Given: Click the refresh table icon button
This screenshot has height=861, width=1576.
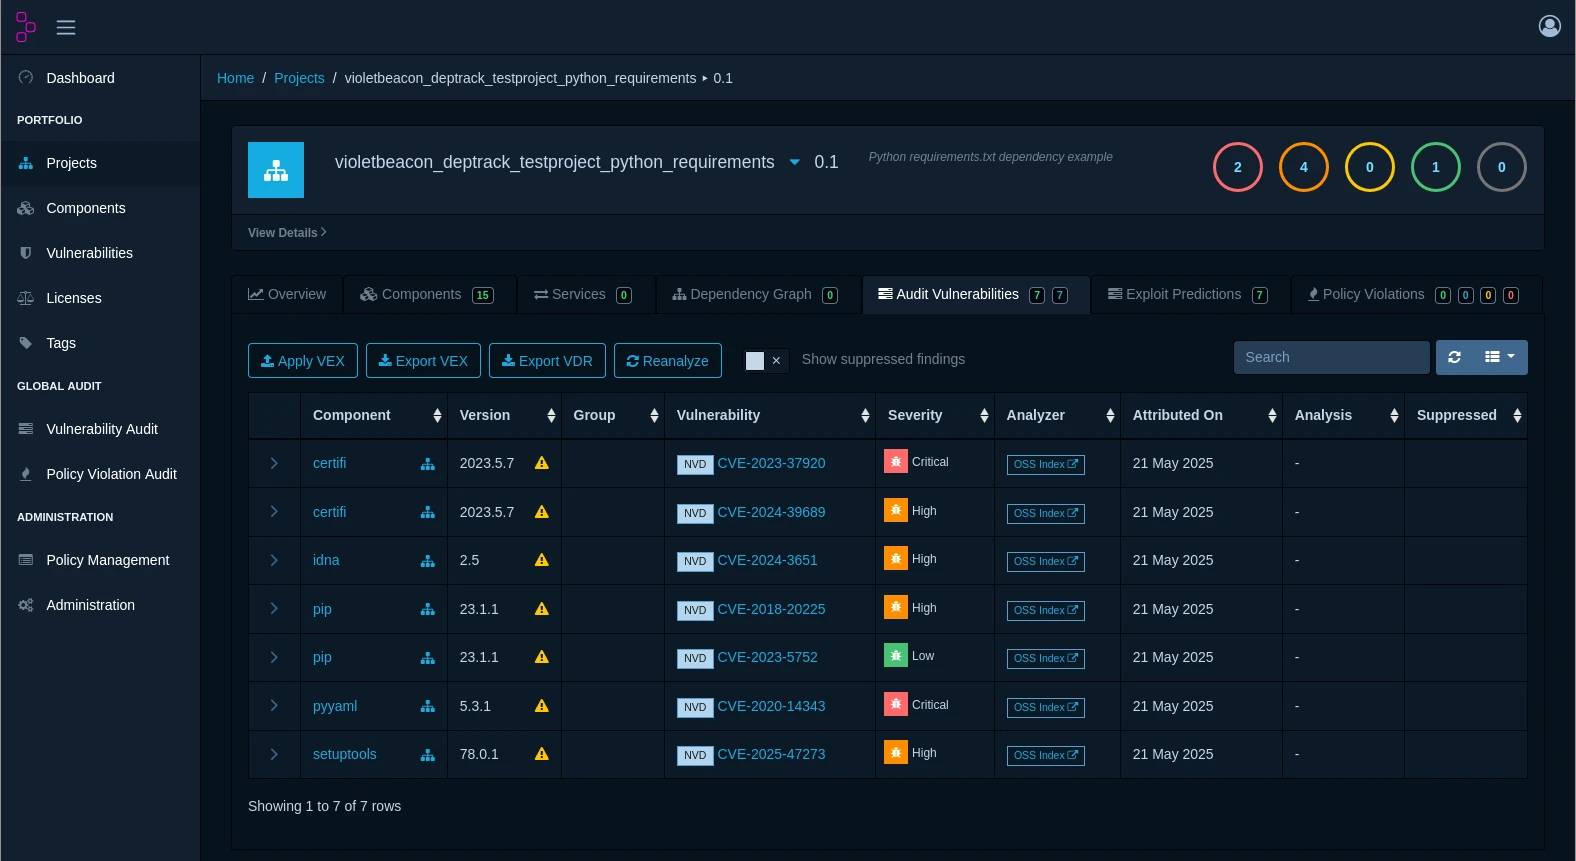Looking at the screenshot, I should coord(1454,357).
